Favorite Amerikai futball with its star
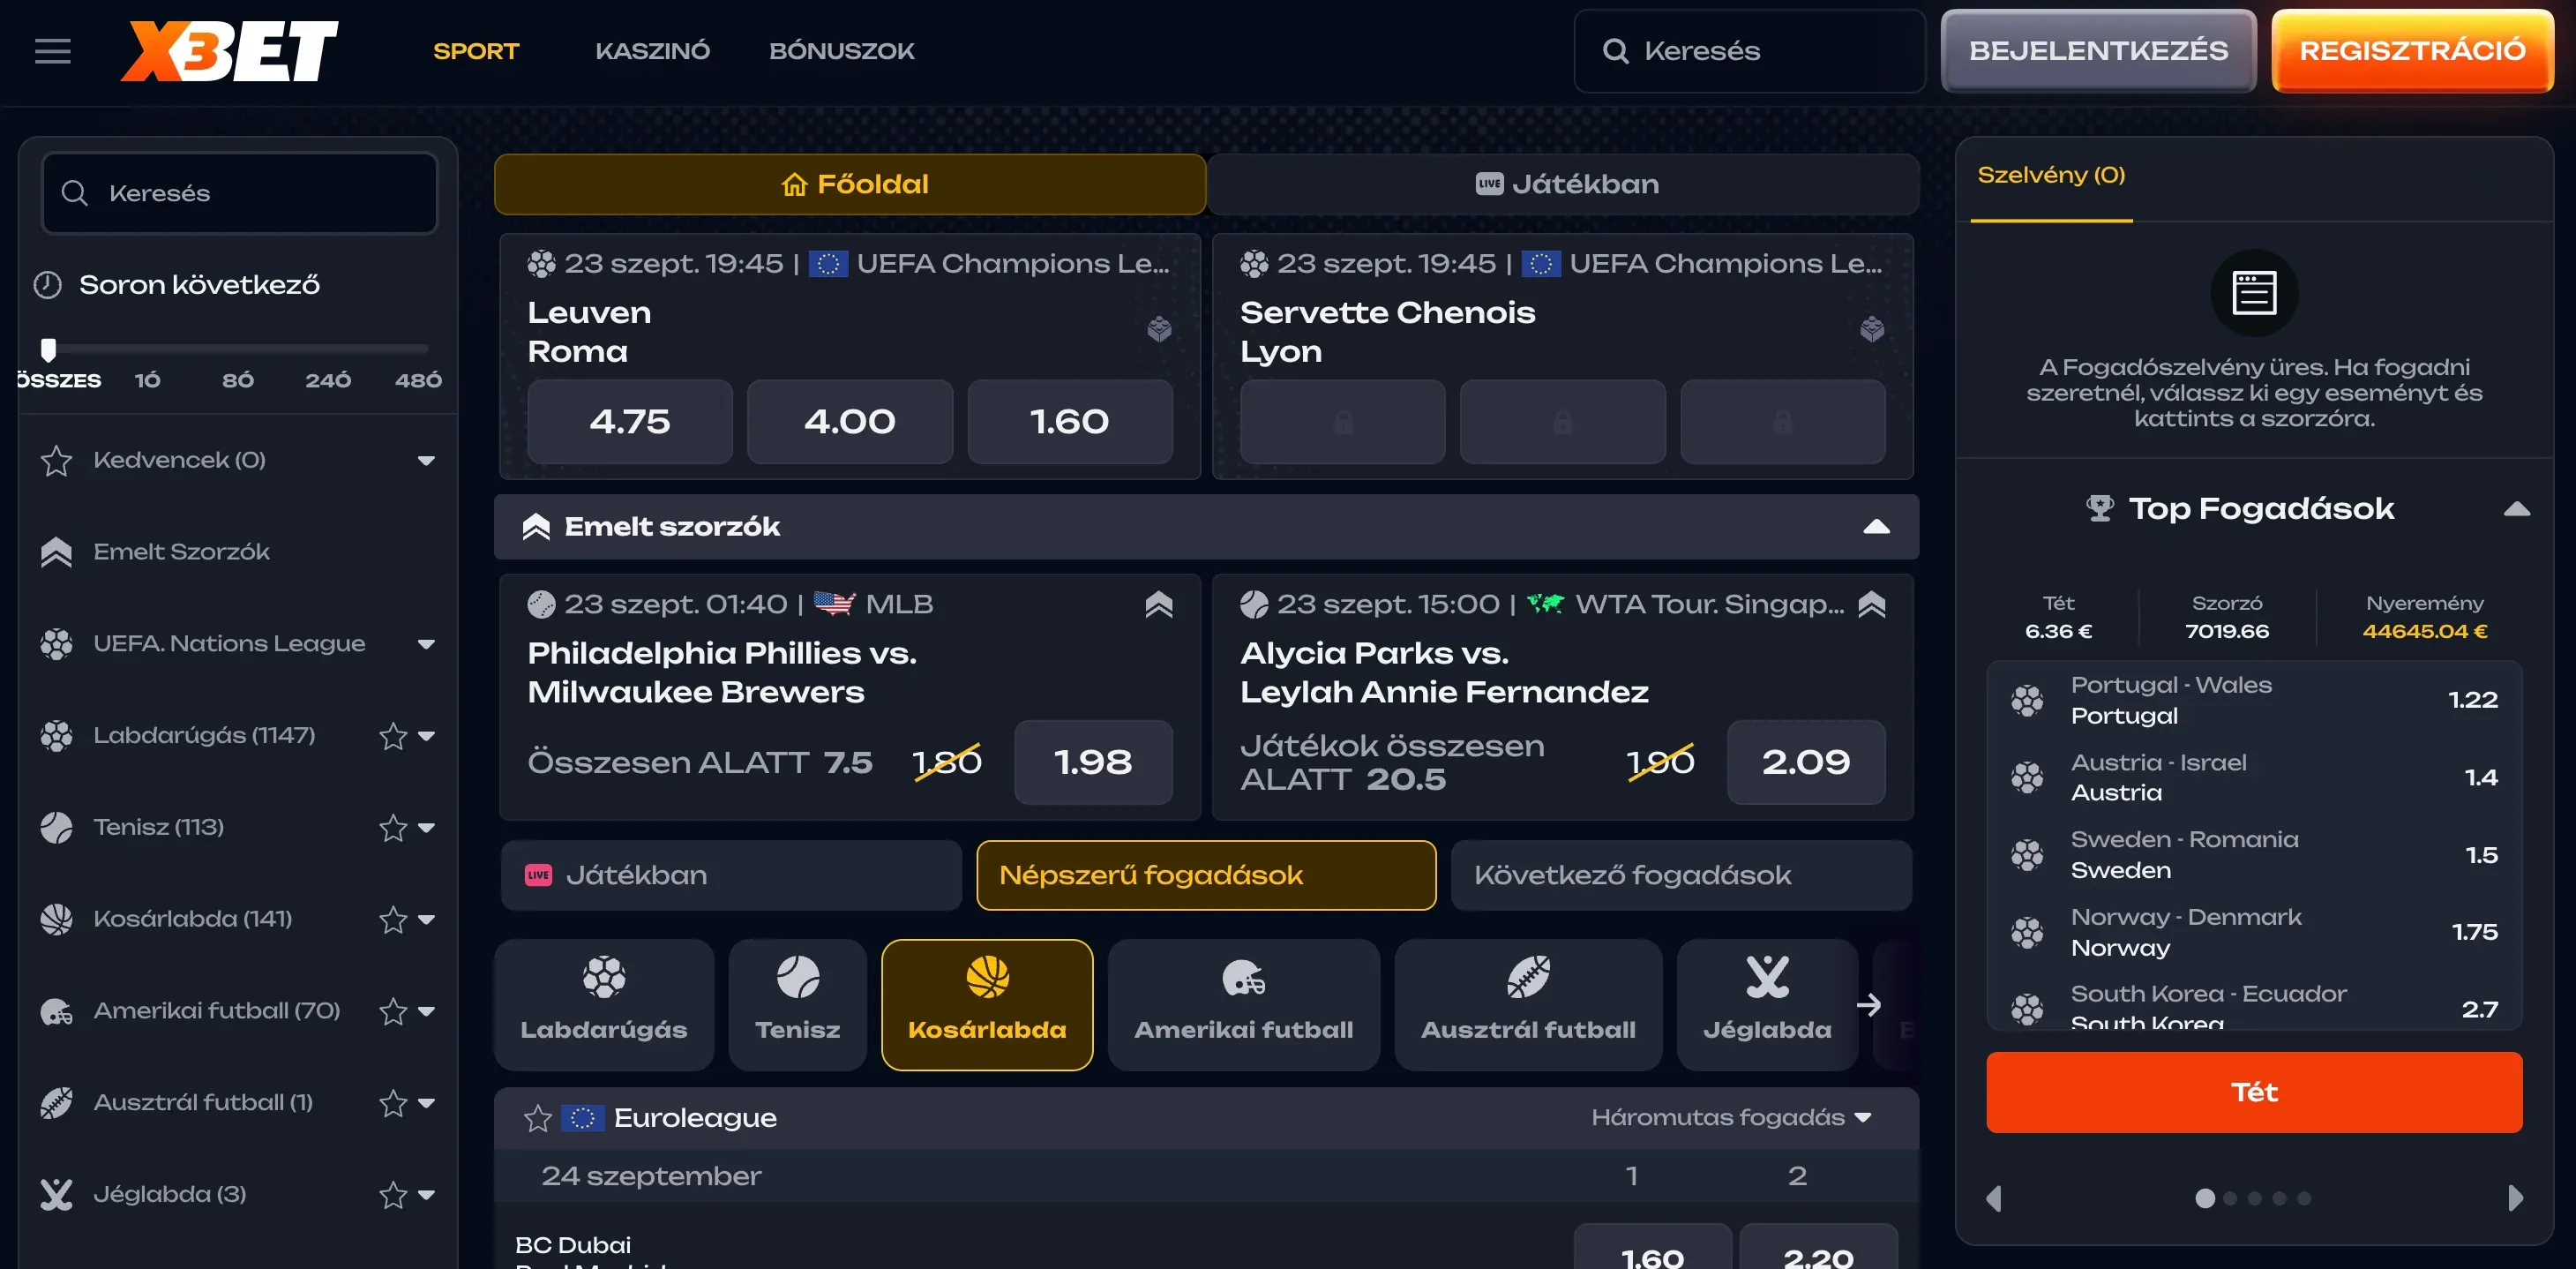The image size is (2576, 1269). [x=393, y=1011]
